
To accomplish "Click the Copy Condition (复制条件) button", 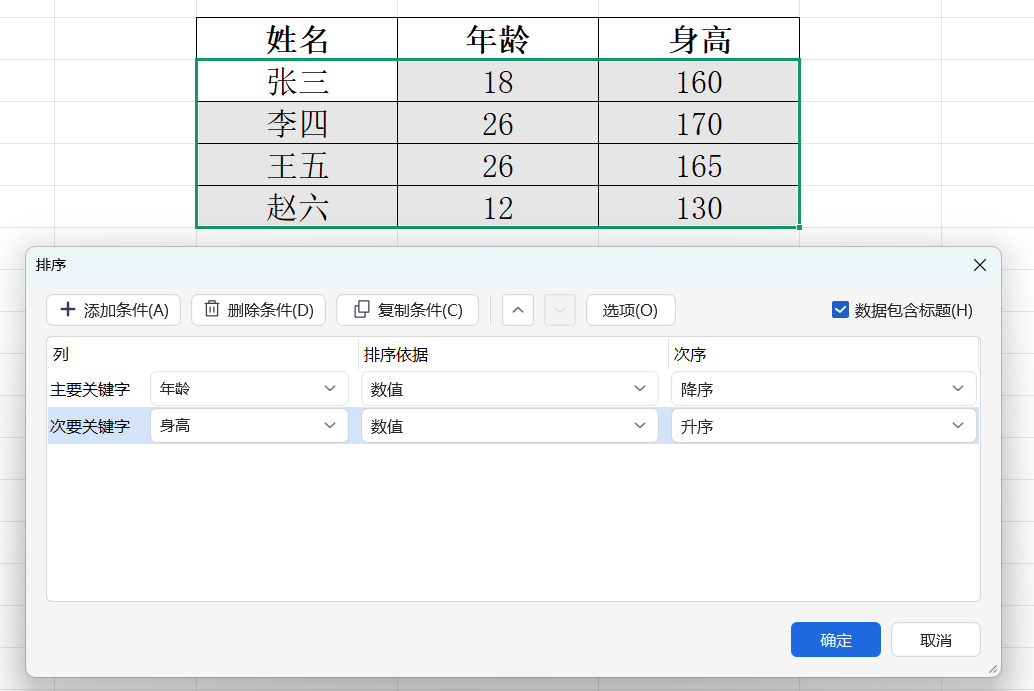I will pos(407,310).
